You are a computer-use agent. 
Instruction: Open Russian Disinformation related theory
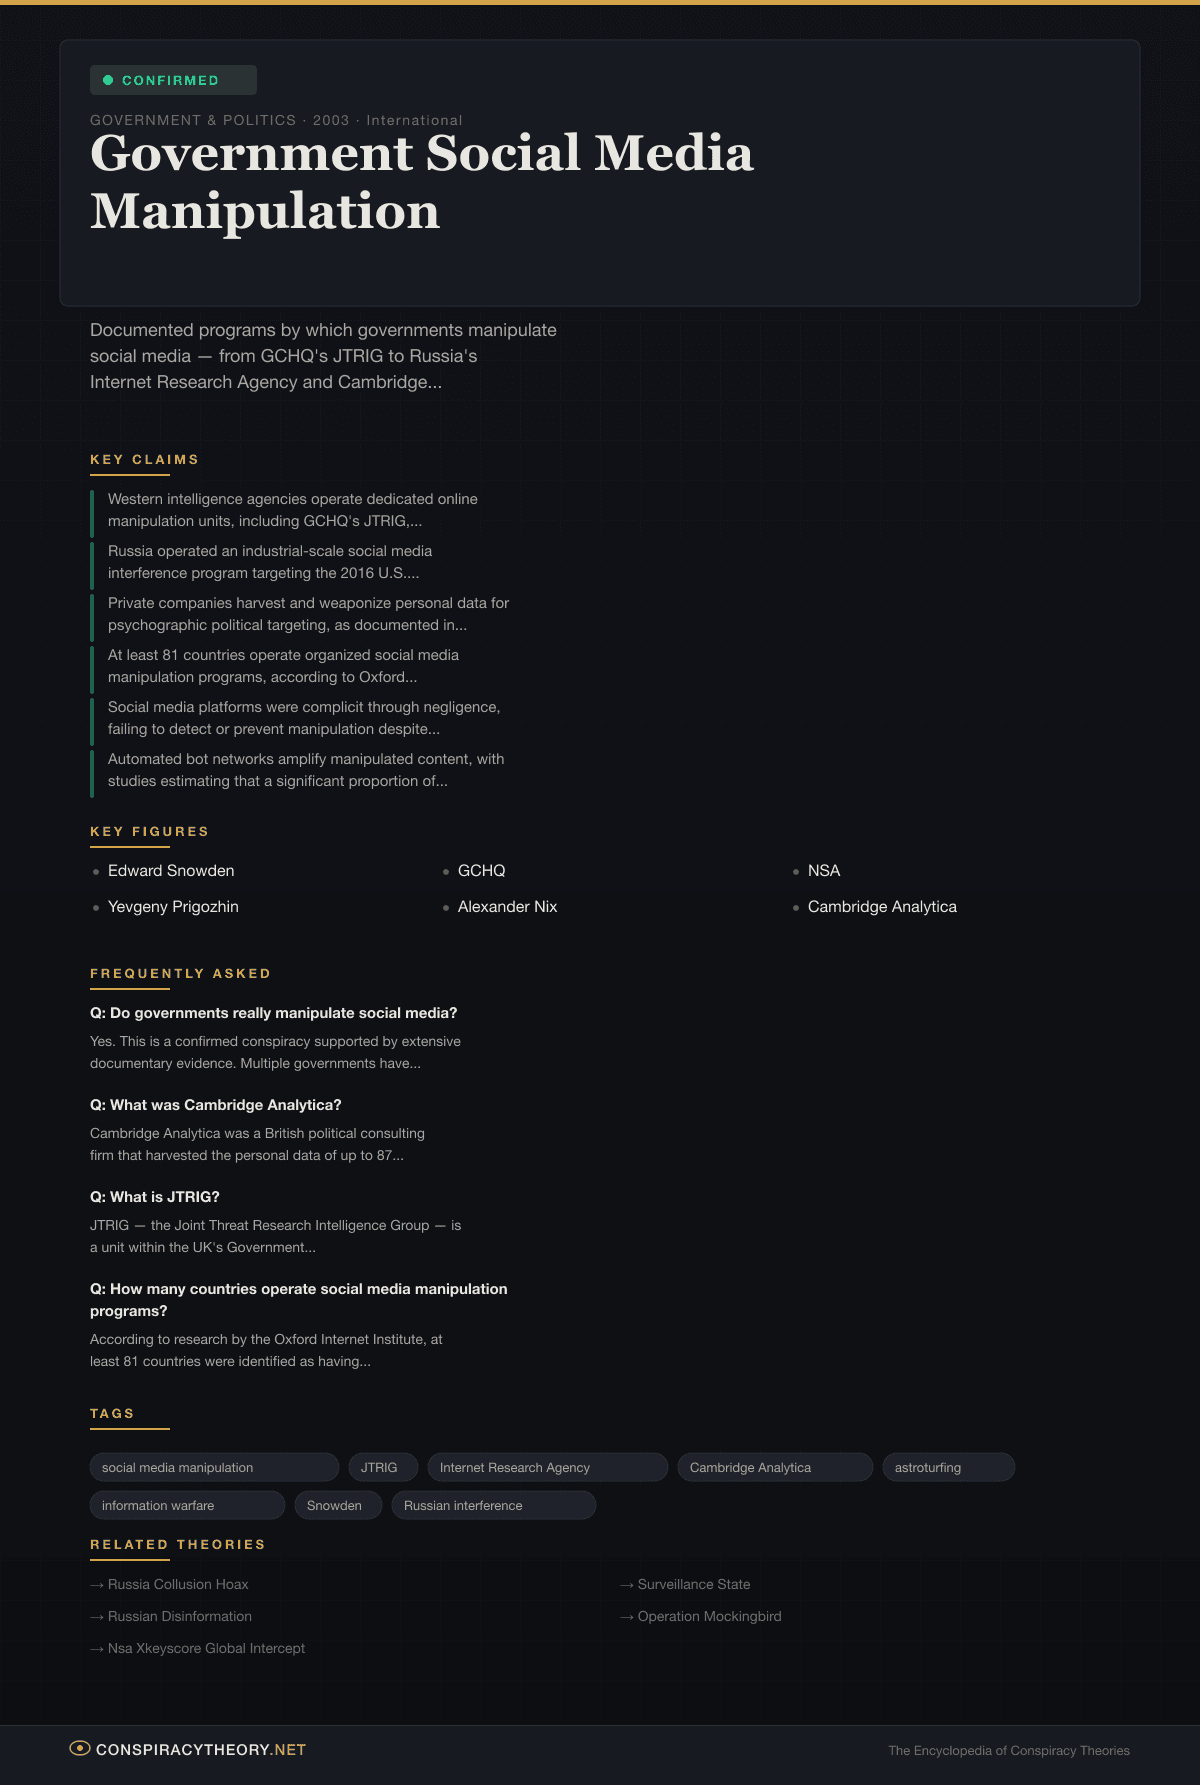(179, 1616)
